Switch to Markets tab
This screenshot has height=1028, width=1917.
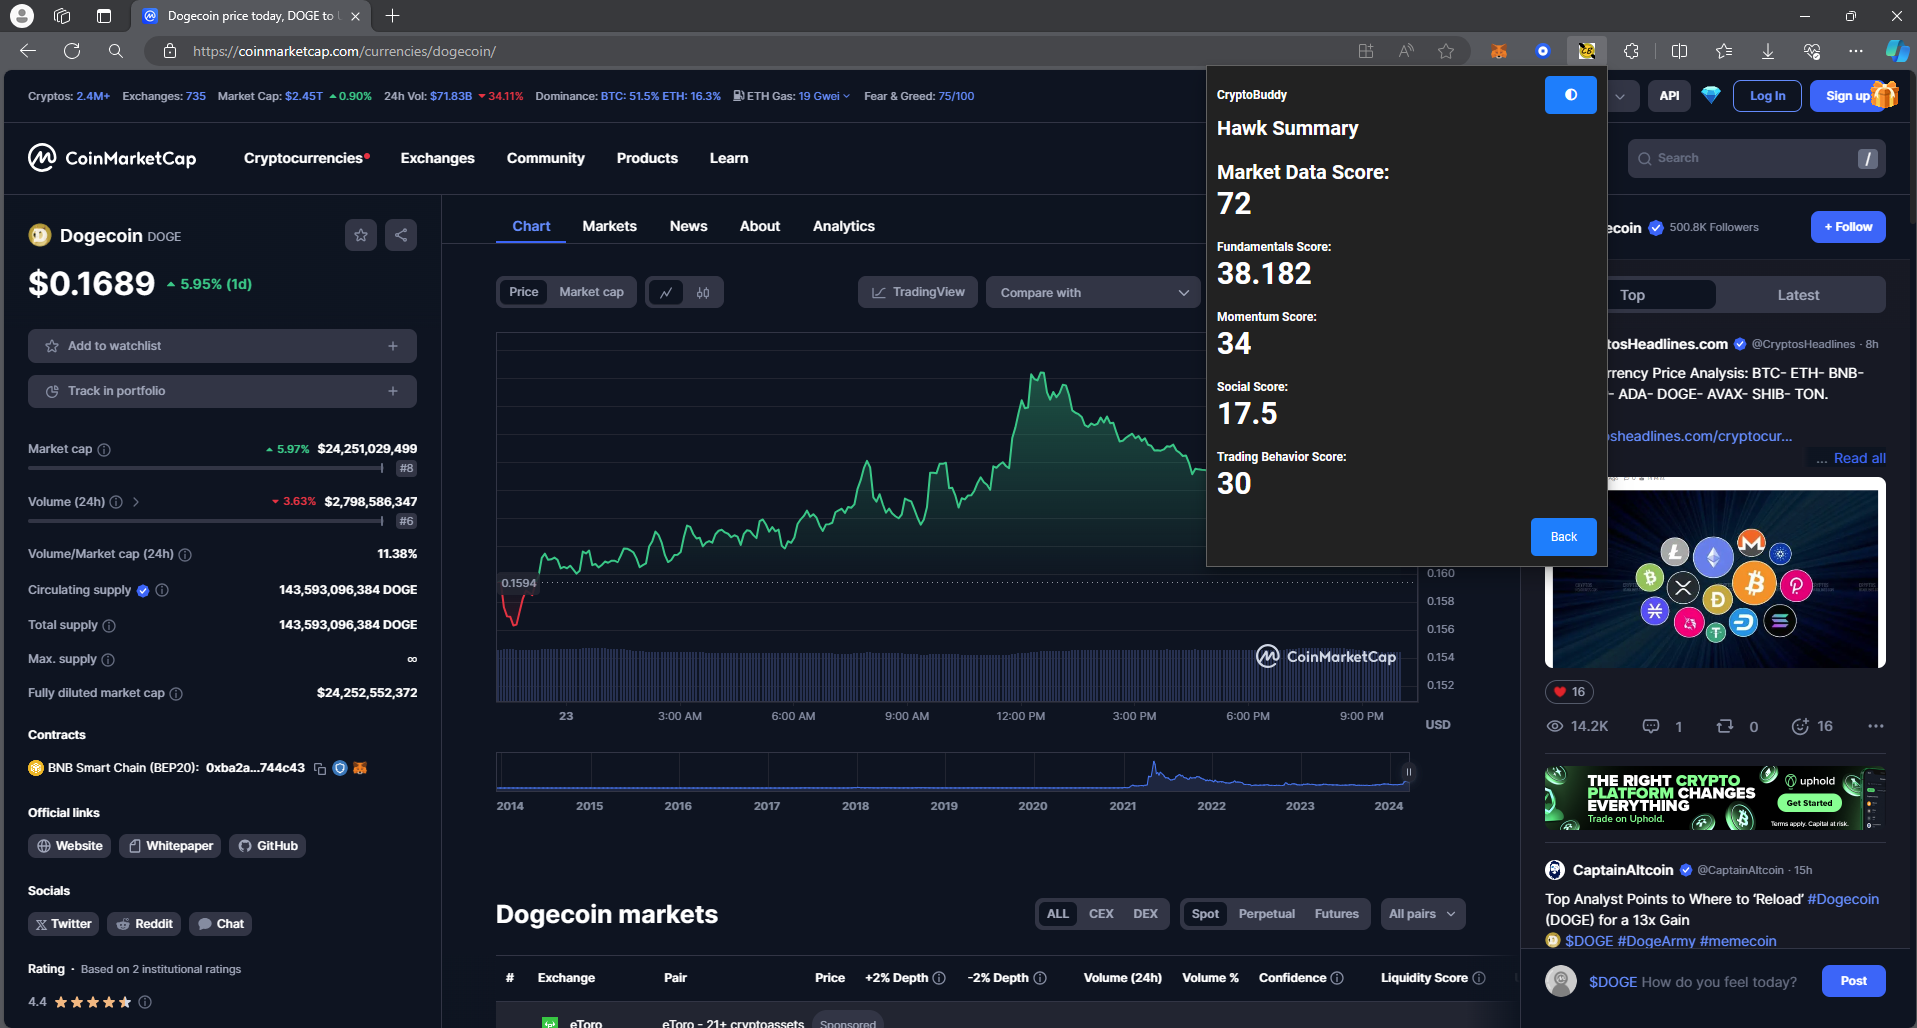point(609,226)
